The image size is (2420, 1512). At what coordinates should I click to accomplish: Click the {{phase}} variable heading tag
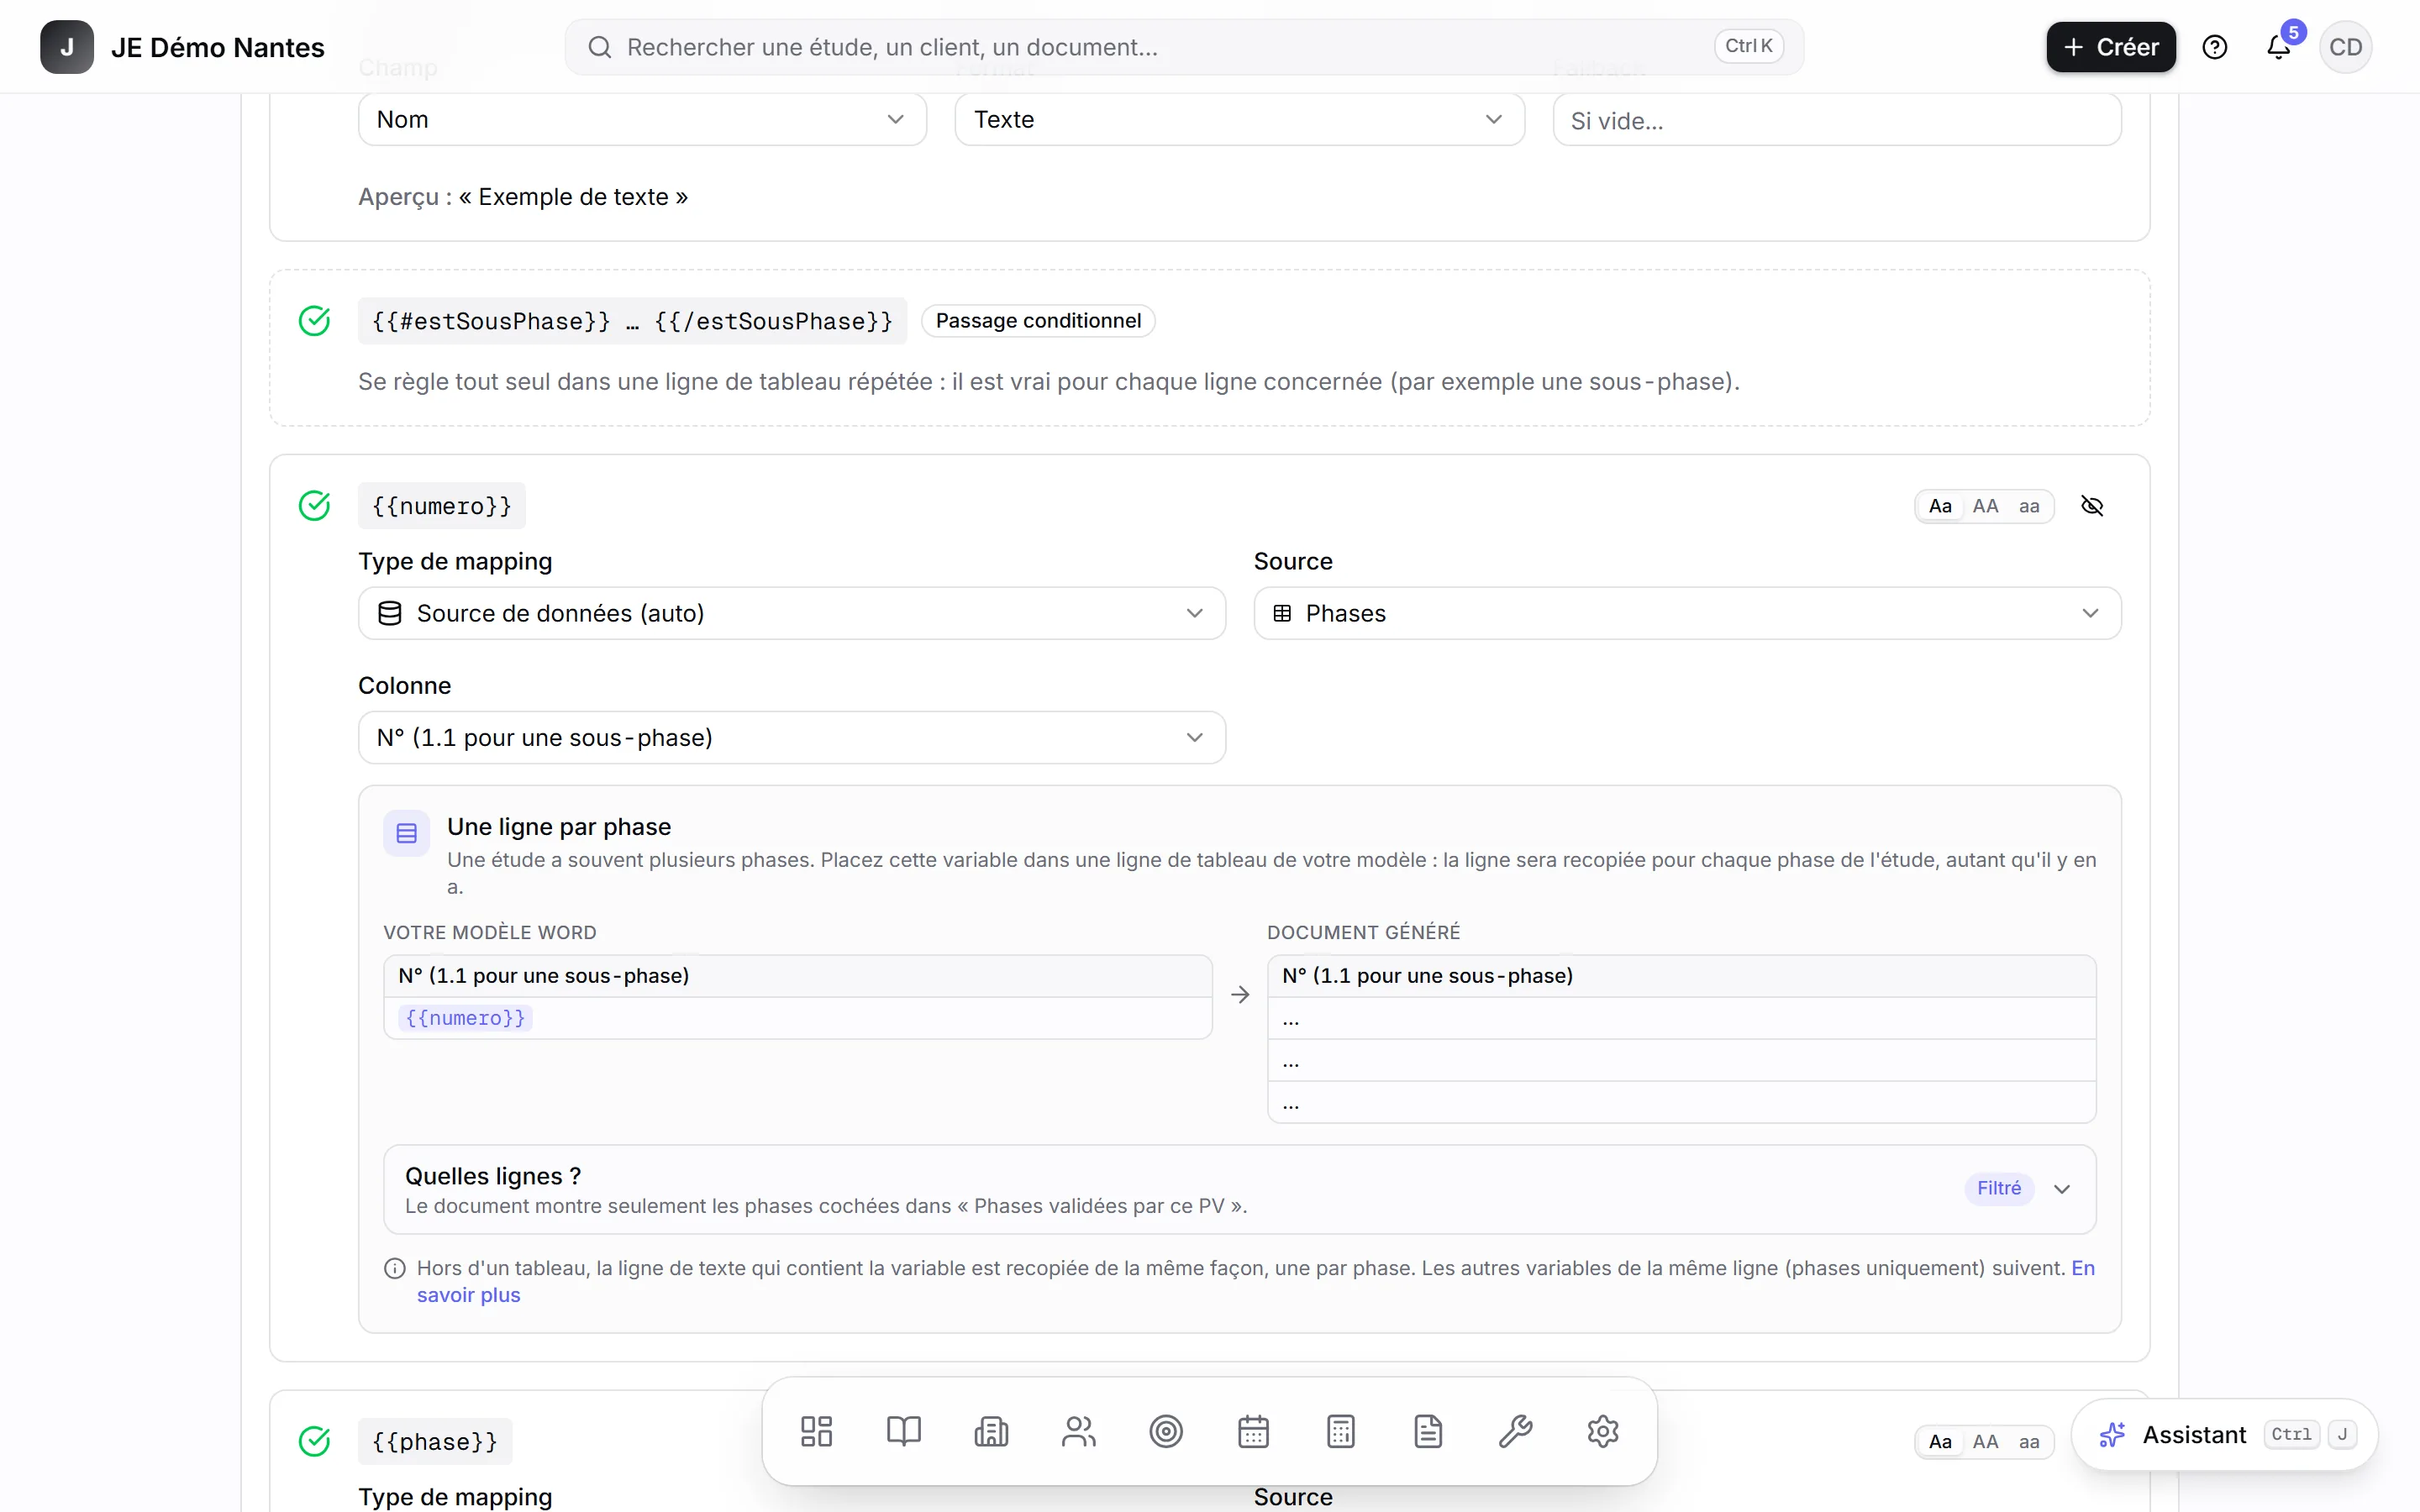point(435,1441)
